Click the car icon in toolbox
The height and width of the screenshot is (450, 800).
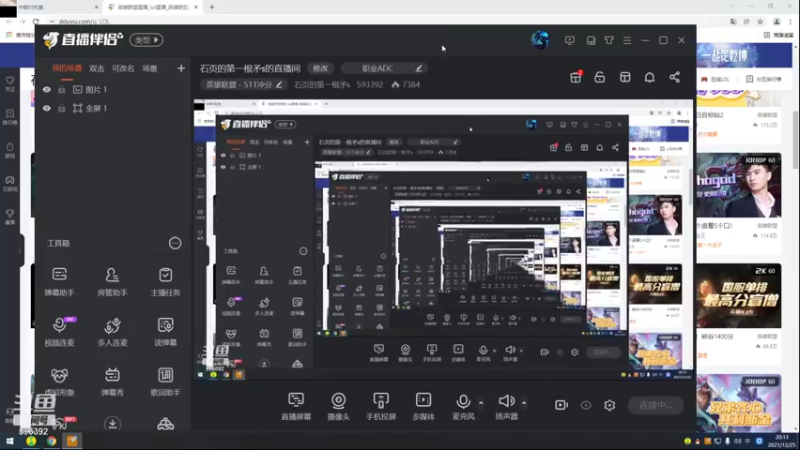[x=165, y=423]
